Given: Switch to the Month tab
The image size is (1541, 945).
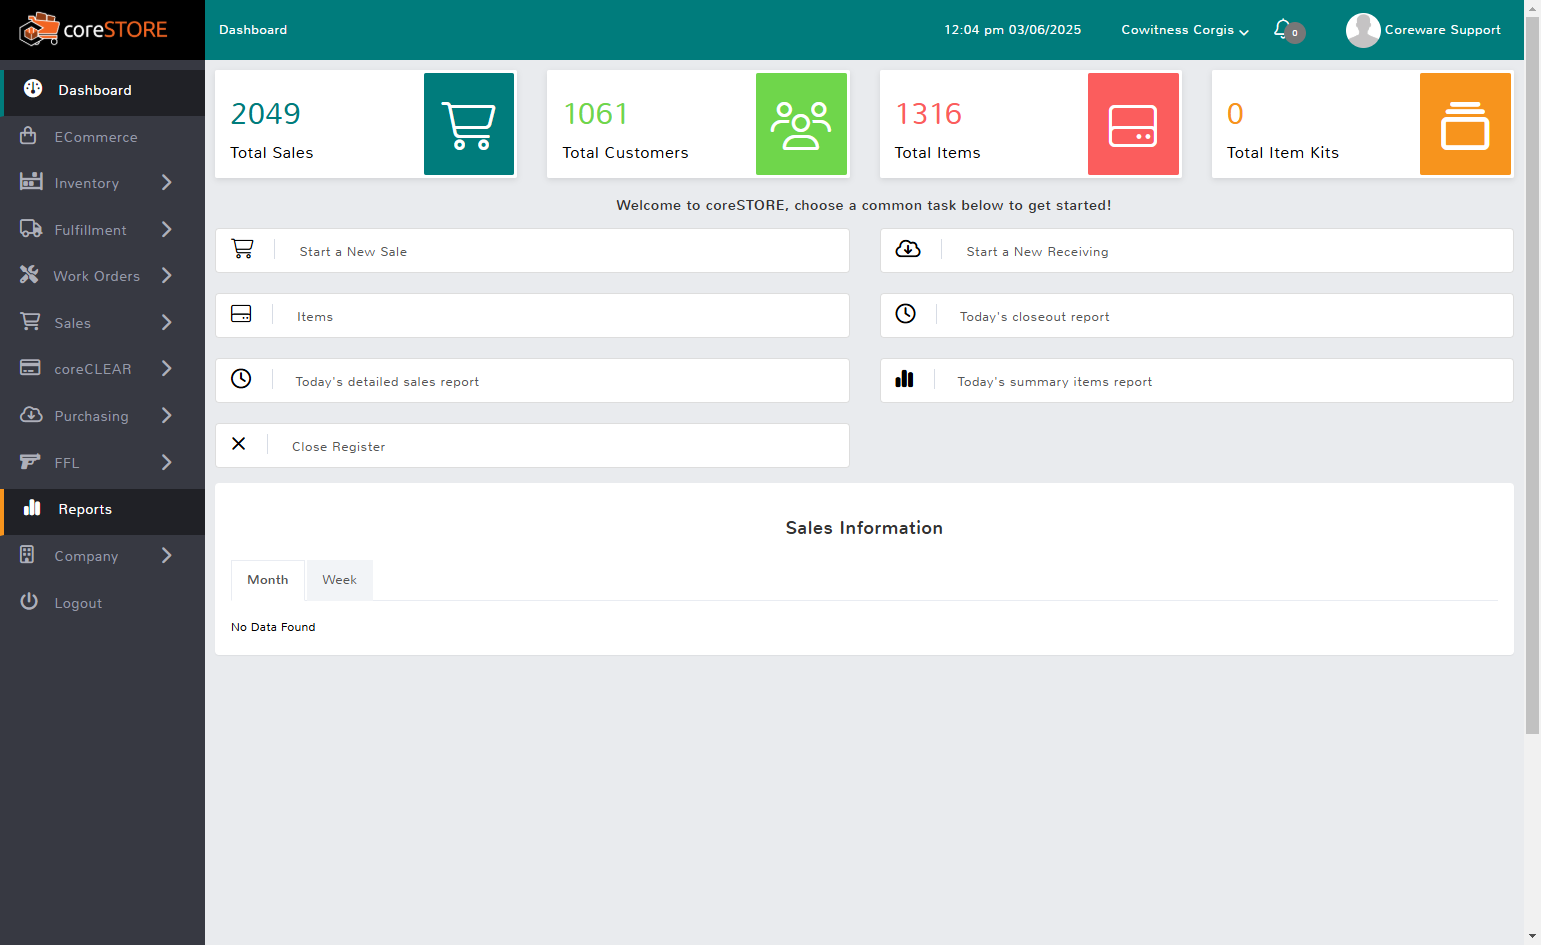Looking at the screenshot, I should [268, 580].
